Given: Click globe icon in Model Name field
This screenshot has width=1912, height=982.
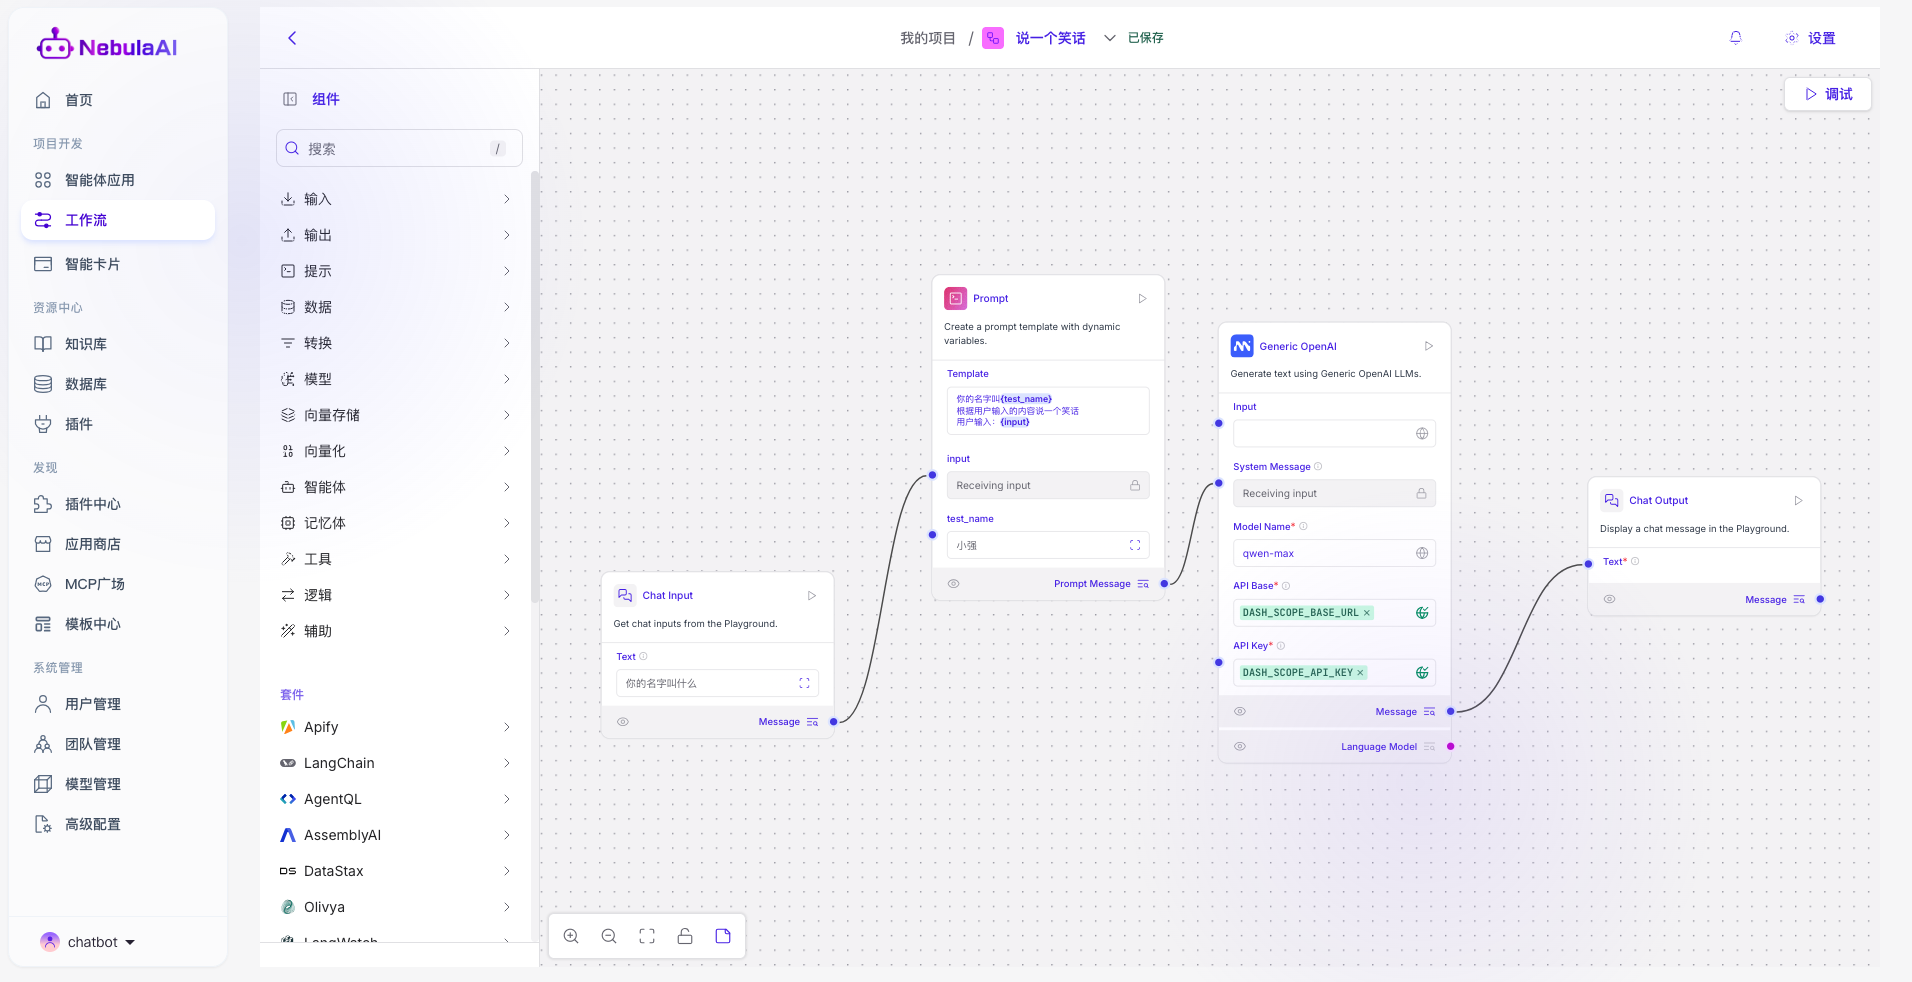Looking at the screenshot, I should pyautogui.click(x=1421, y=553).
